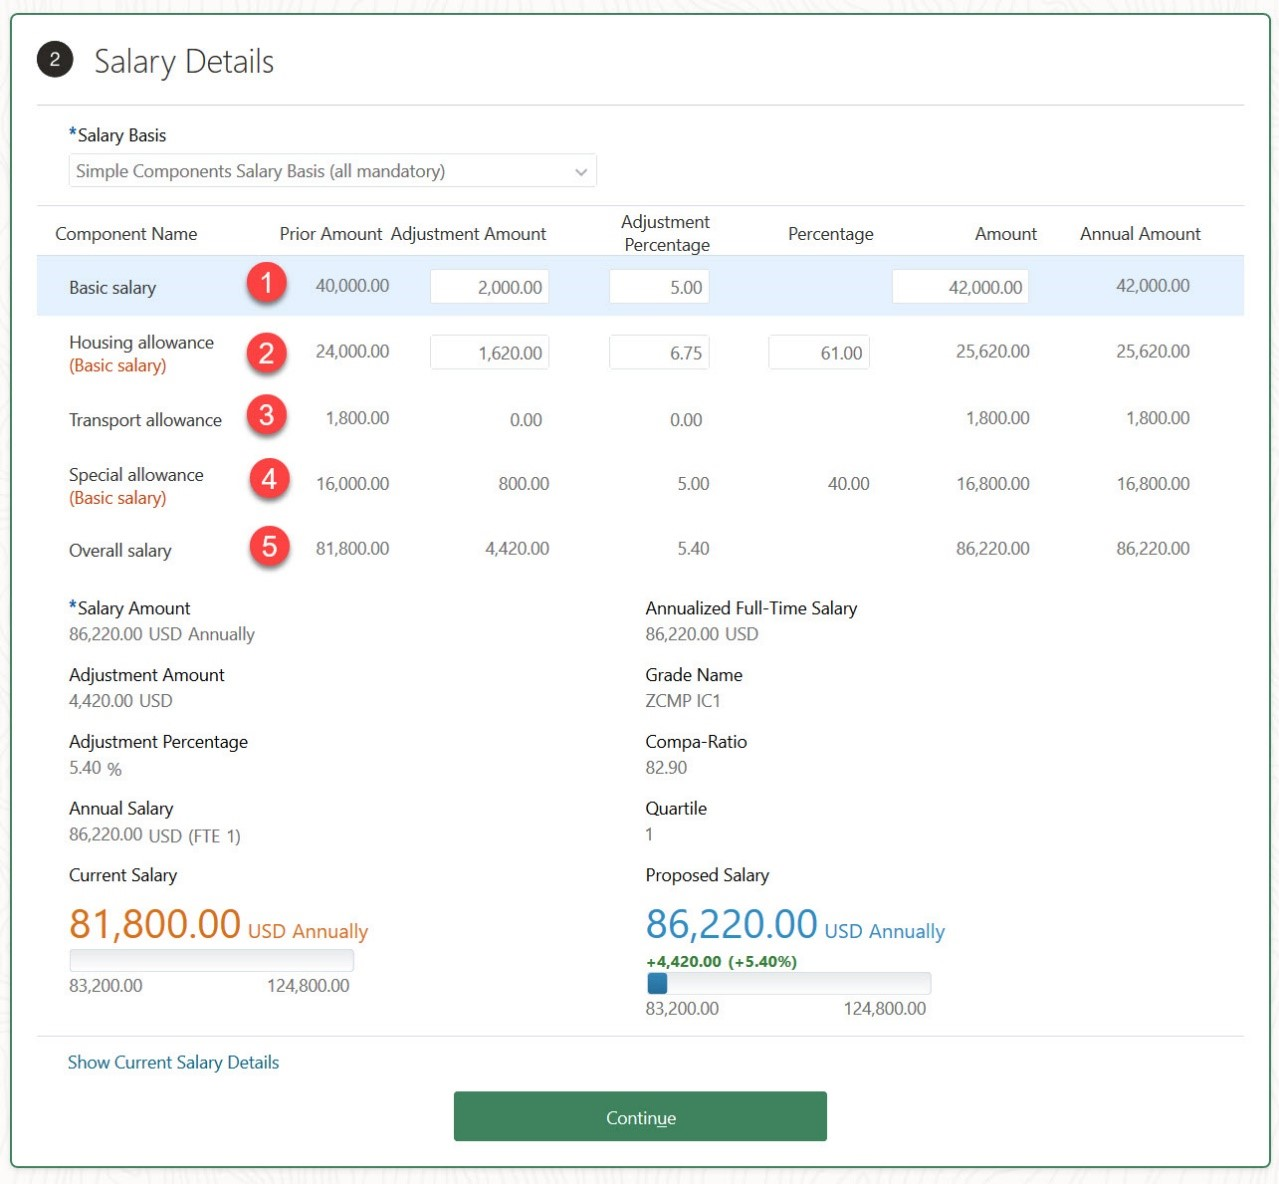Open the Salary Basis dropdown

coord(331,170)
